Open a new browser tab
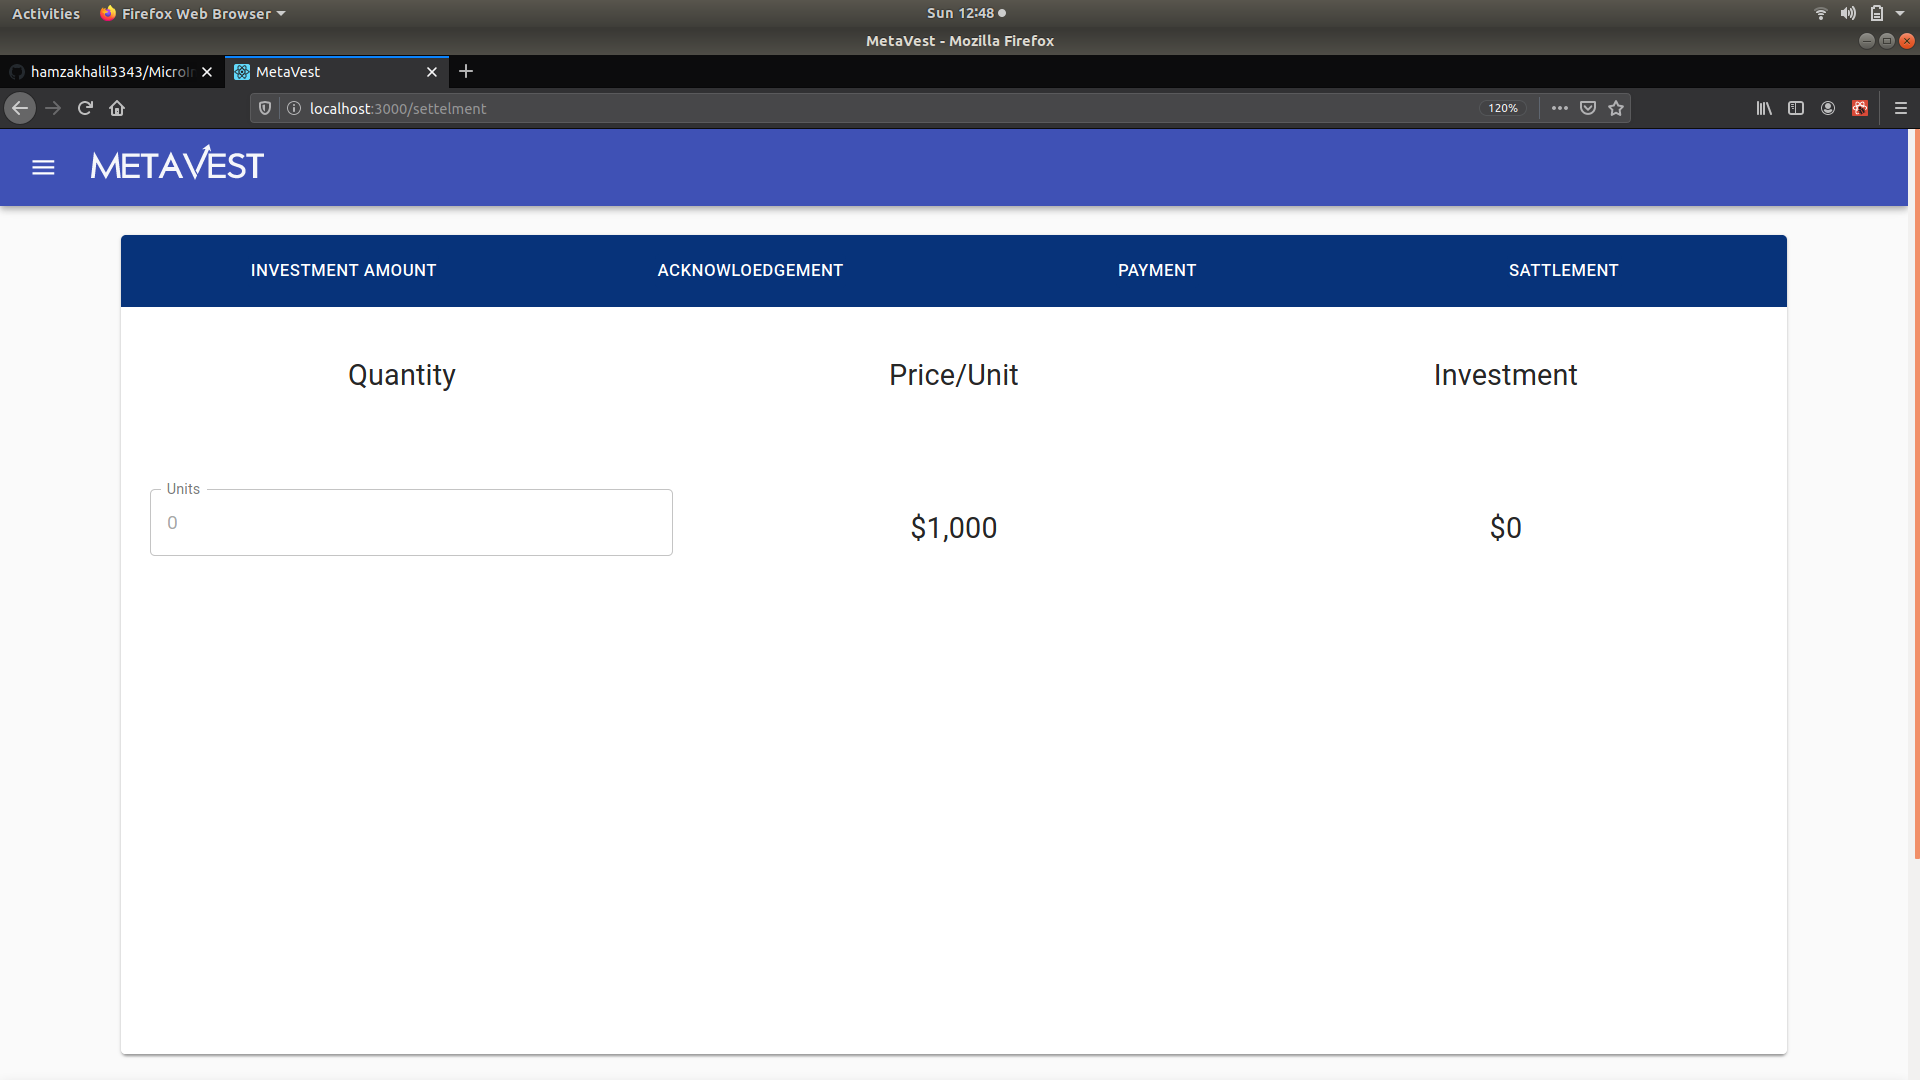 (466, 71)
